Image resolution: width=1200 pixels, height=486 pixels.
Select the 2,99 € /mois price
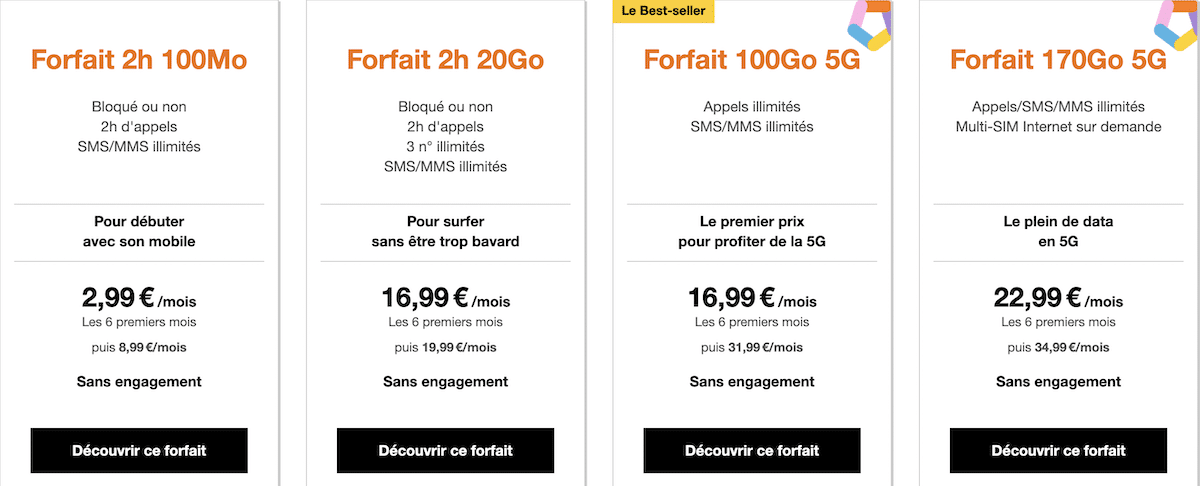coord(139,298)
